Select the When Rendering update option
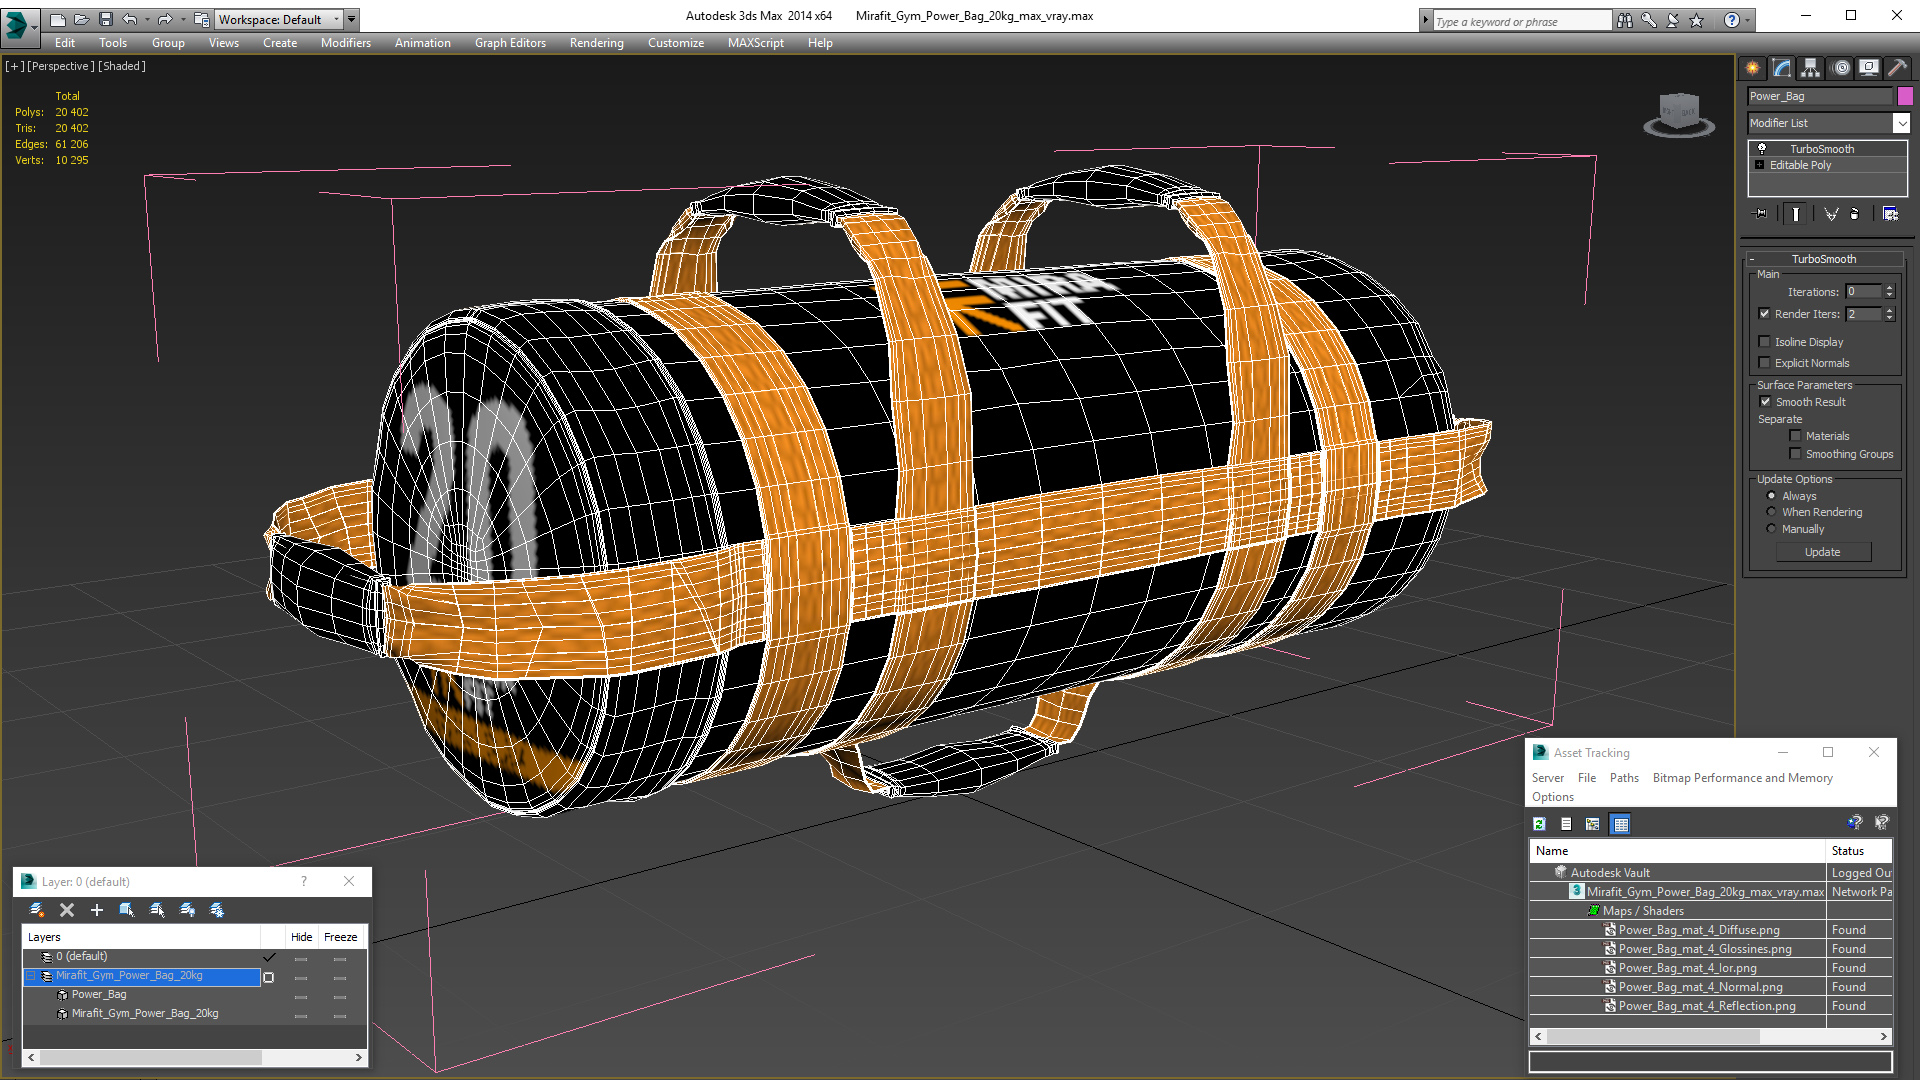Viewport: 1920px width, 1080px height. [x=1772, y=512]
